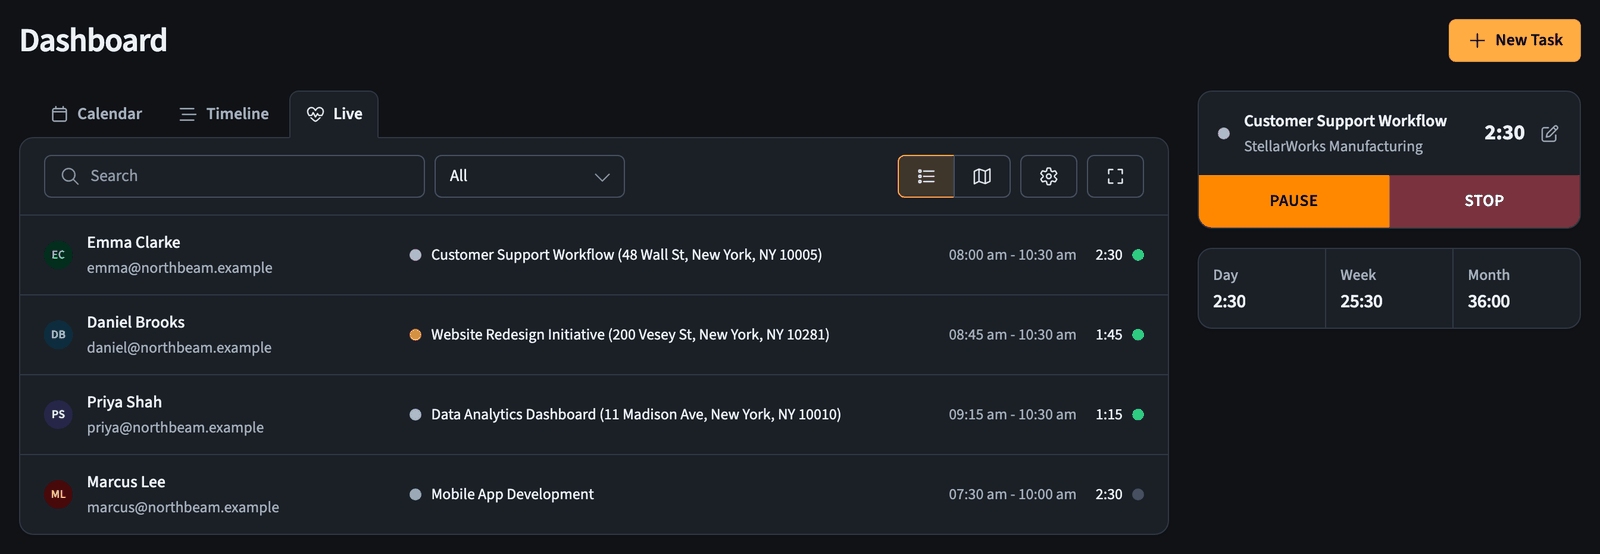Click the 1:15 duration for Priya Shah
Image resolution: width=1600 pixels, height=554 pixels.
tap(1108, 415)
